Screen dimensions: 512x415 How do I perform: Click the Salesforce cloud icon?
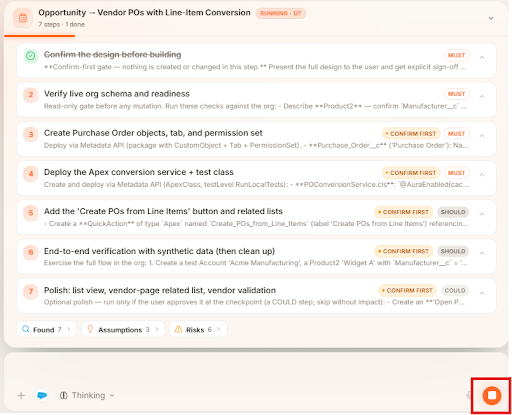[x=42, y=395]
